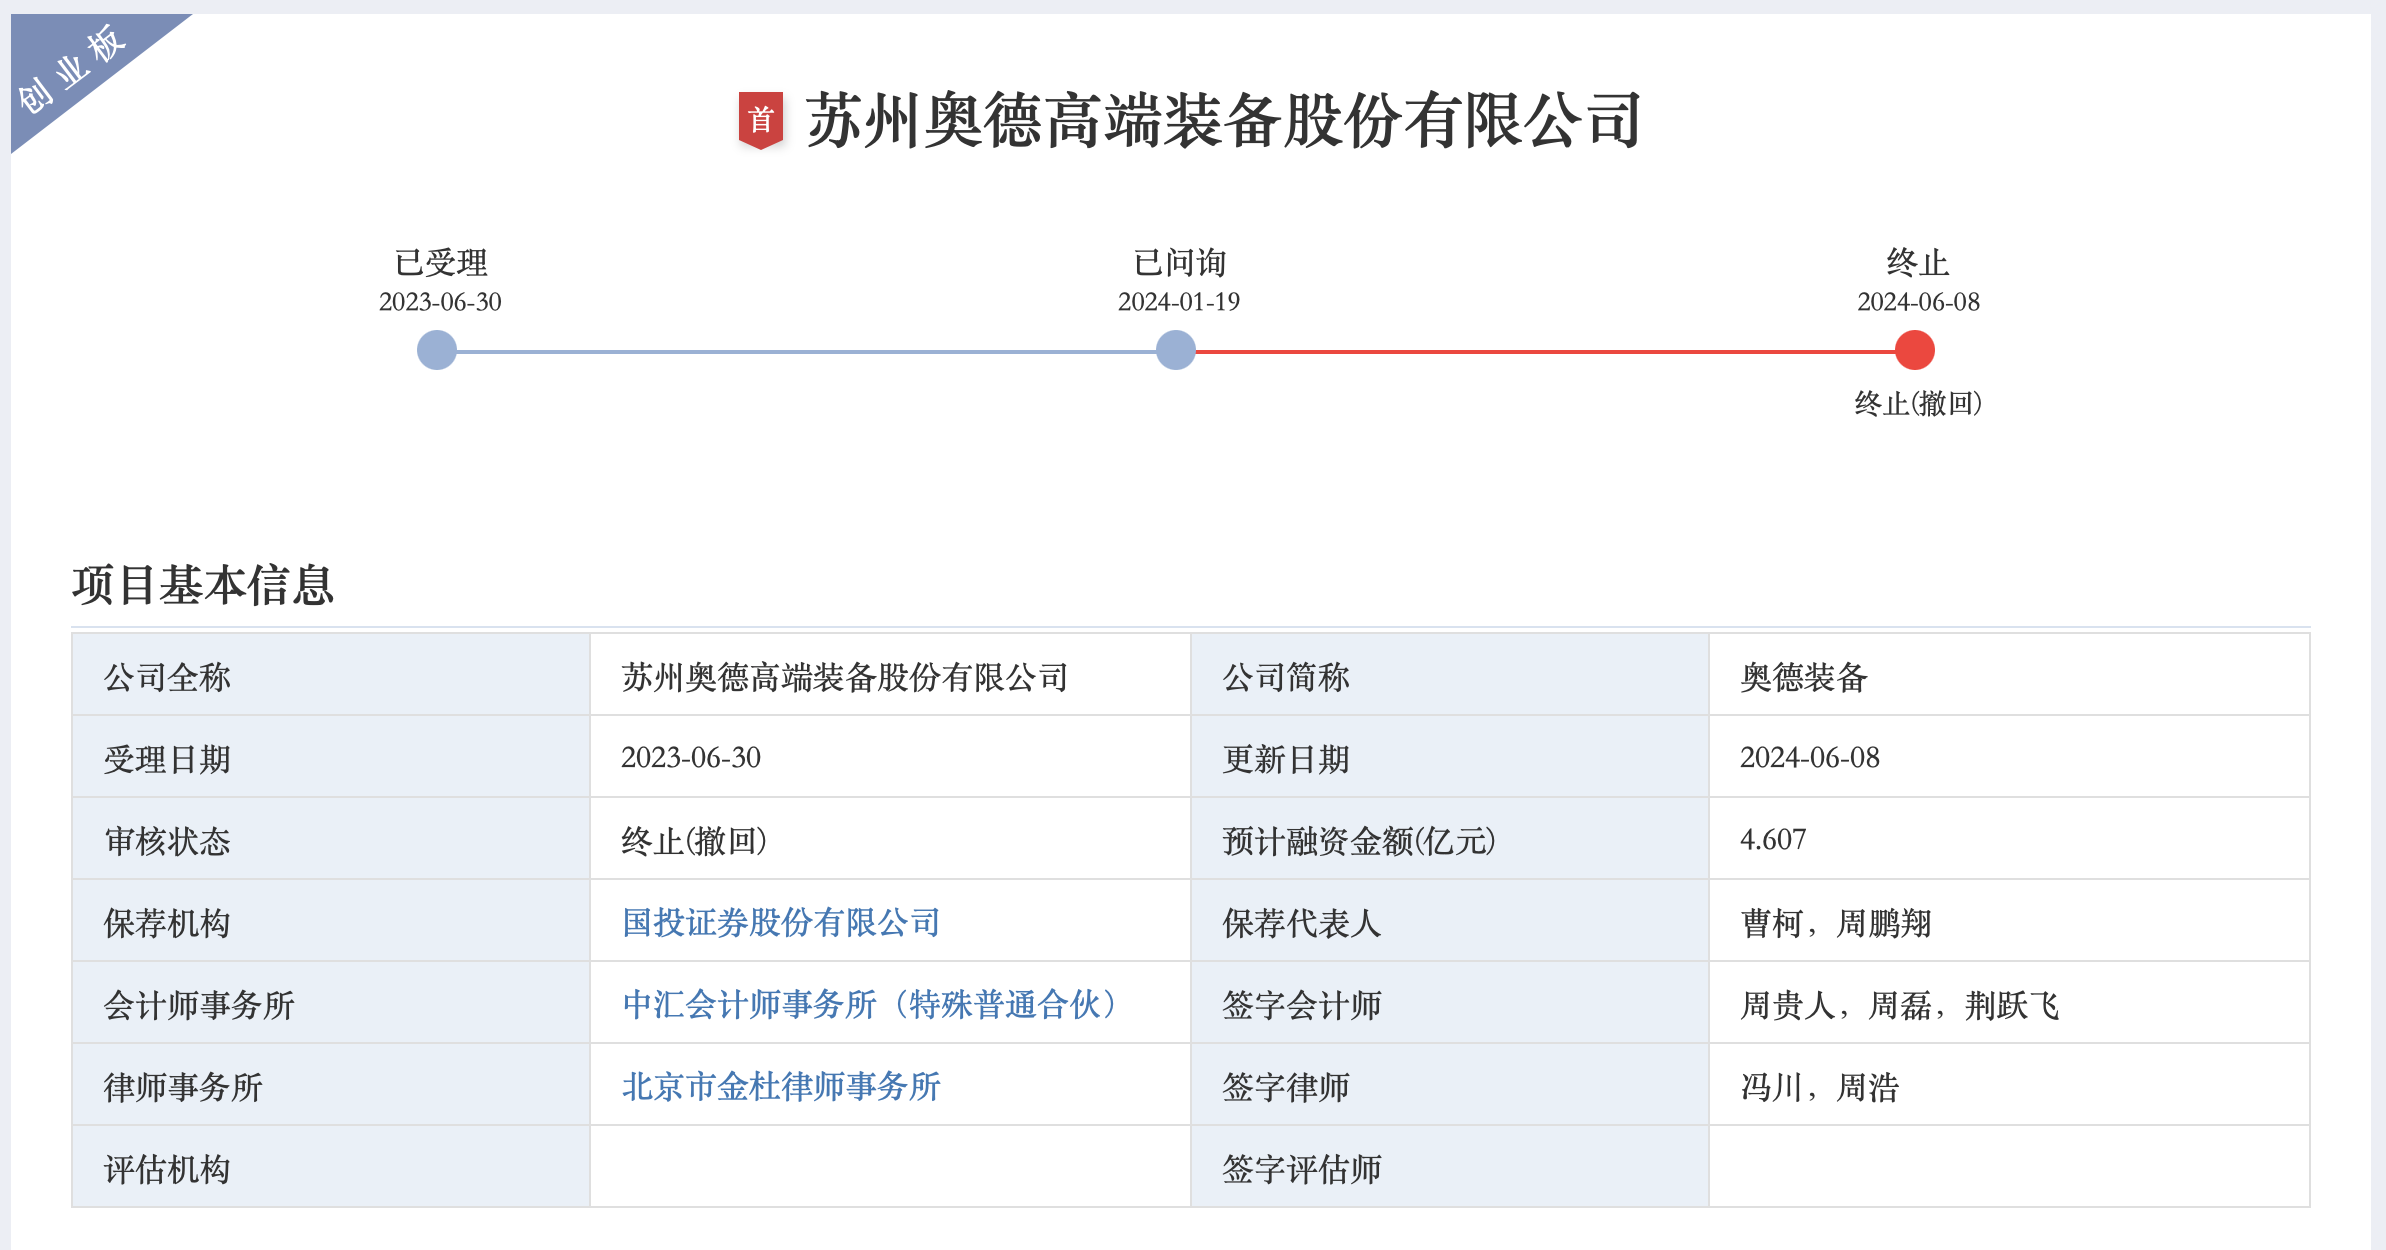
Task: Click the 奥德装备 value cell
Action: [x=2009, y=675]
